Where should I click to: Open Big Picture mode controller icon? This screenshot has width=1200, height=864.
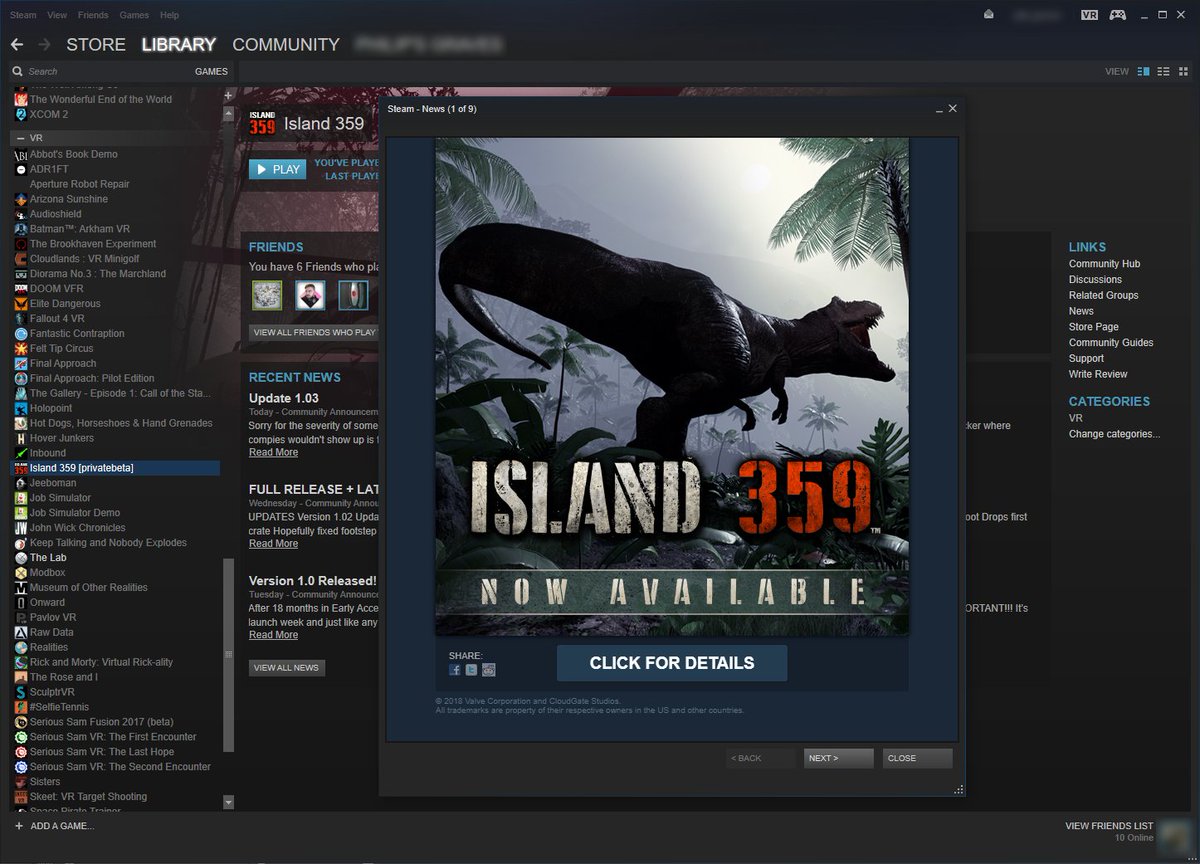click(x=1118, y=15)
